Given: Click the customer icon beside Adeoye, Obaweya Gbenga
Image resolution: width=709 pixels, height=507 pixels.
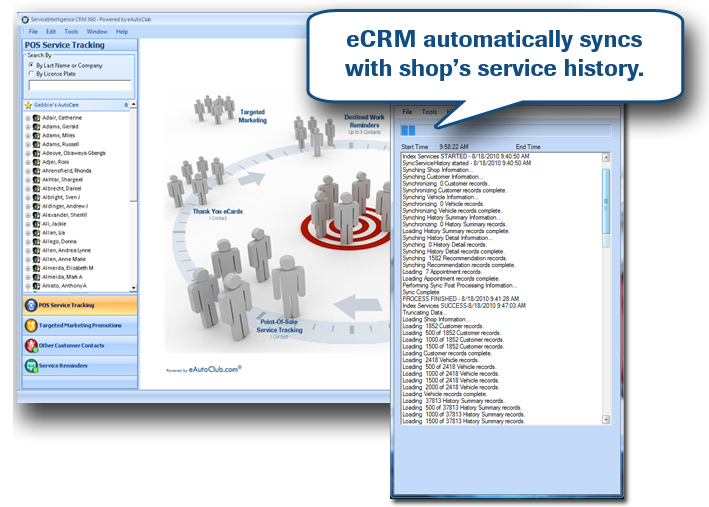Looking at the screenshot, I should 37,153.
